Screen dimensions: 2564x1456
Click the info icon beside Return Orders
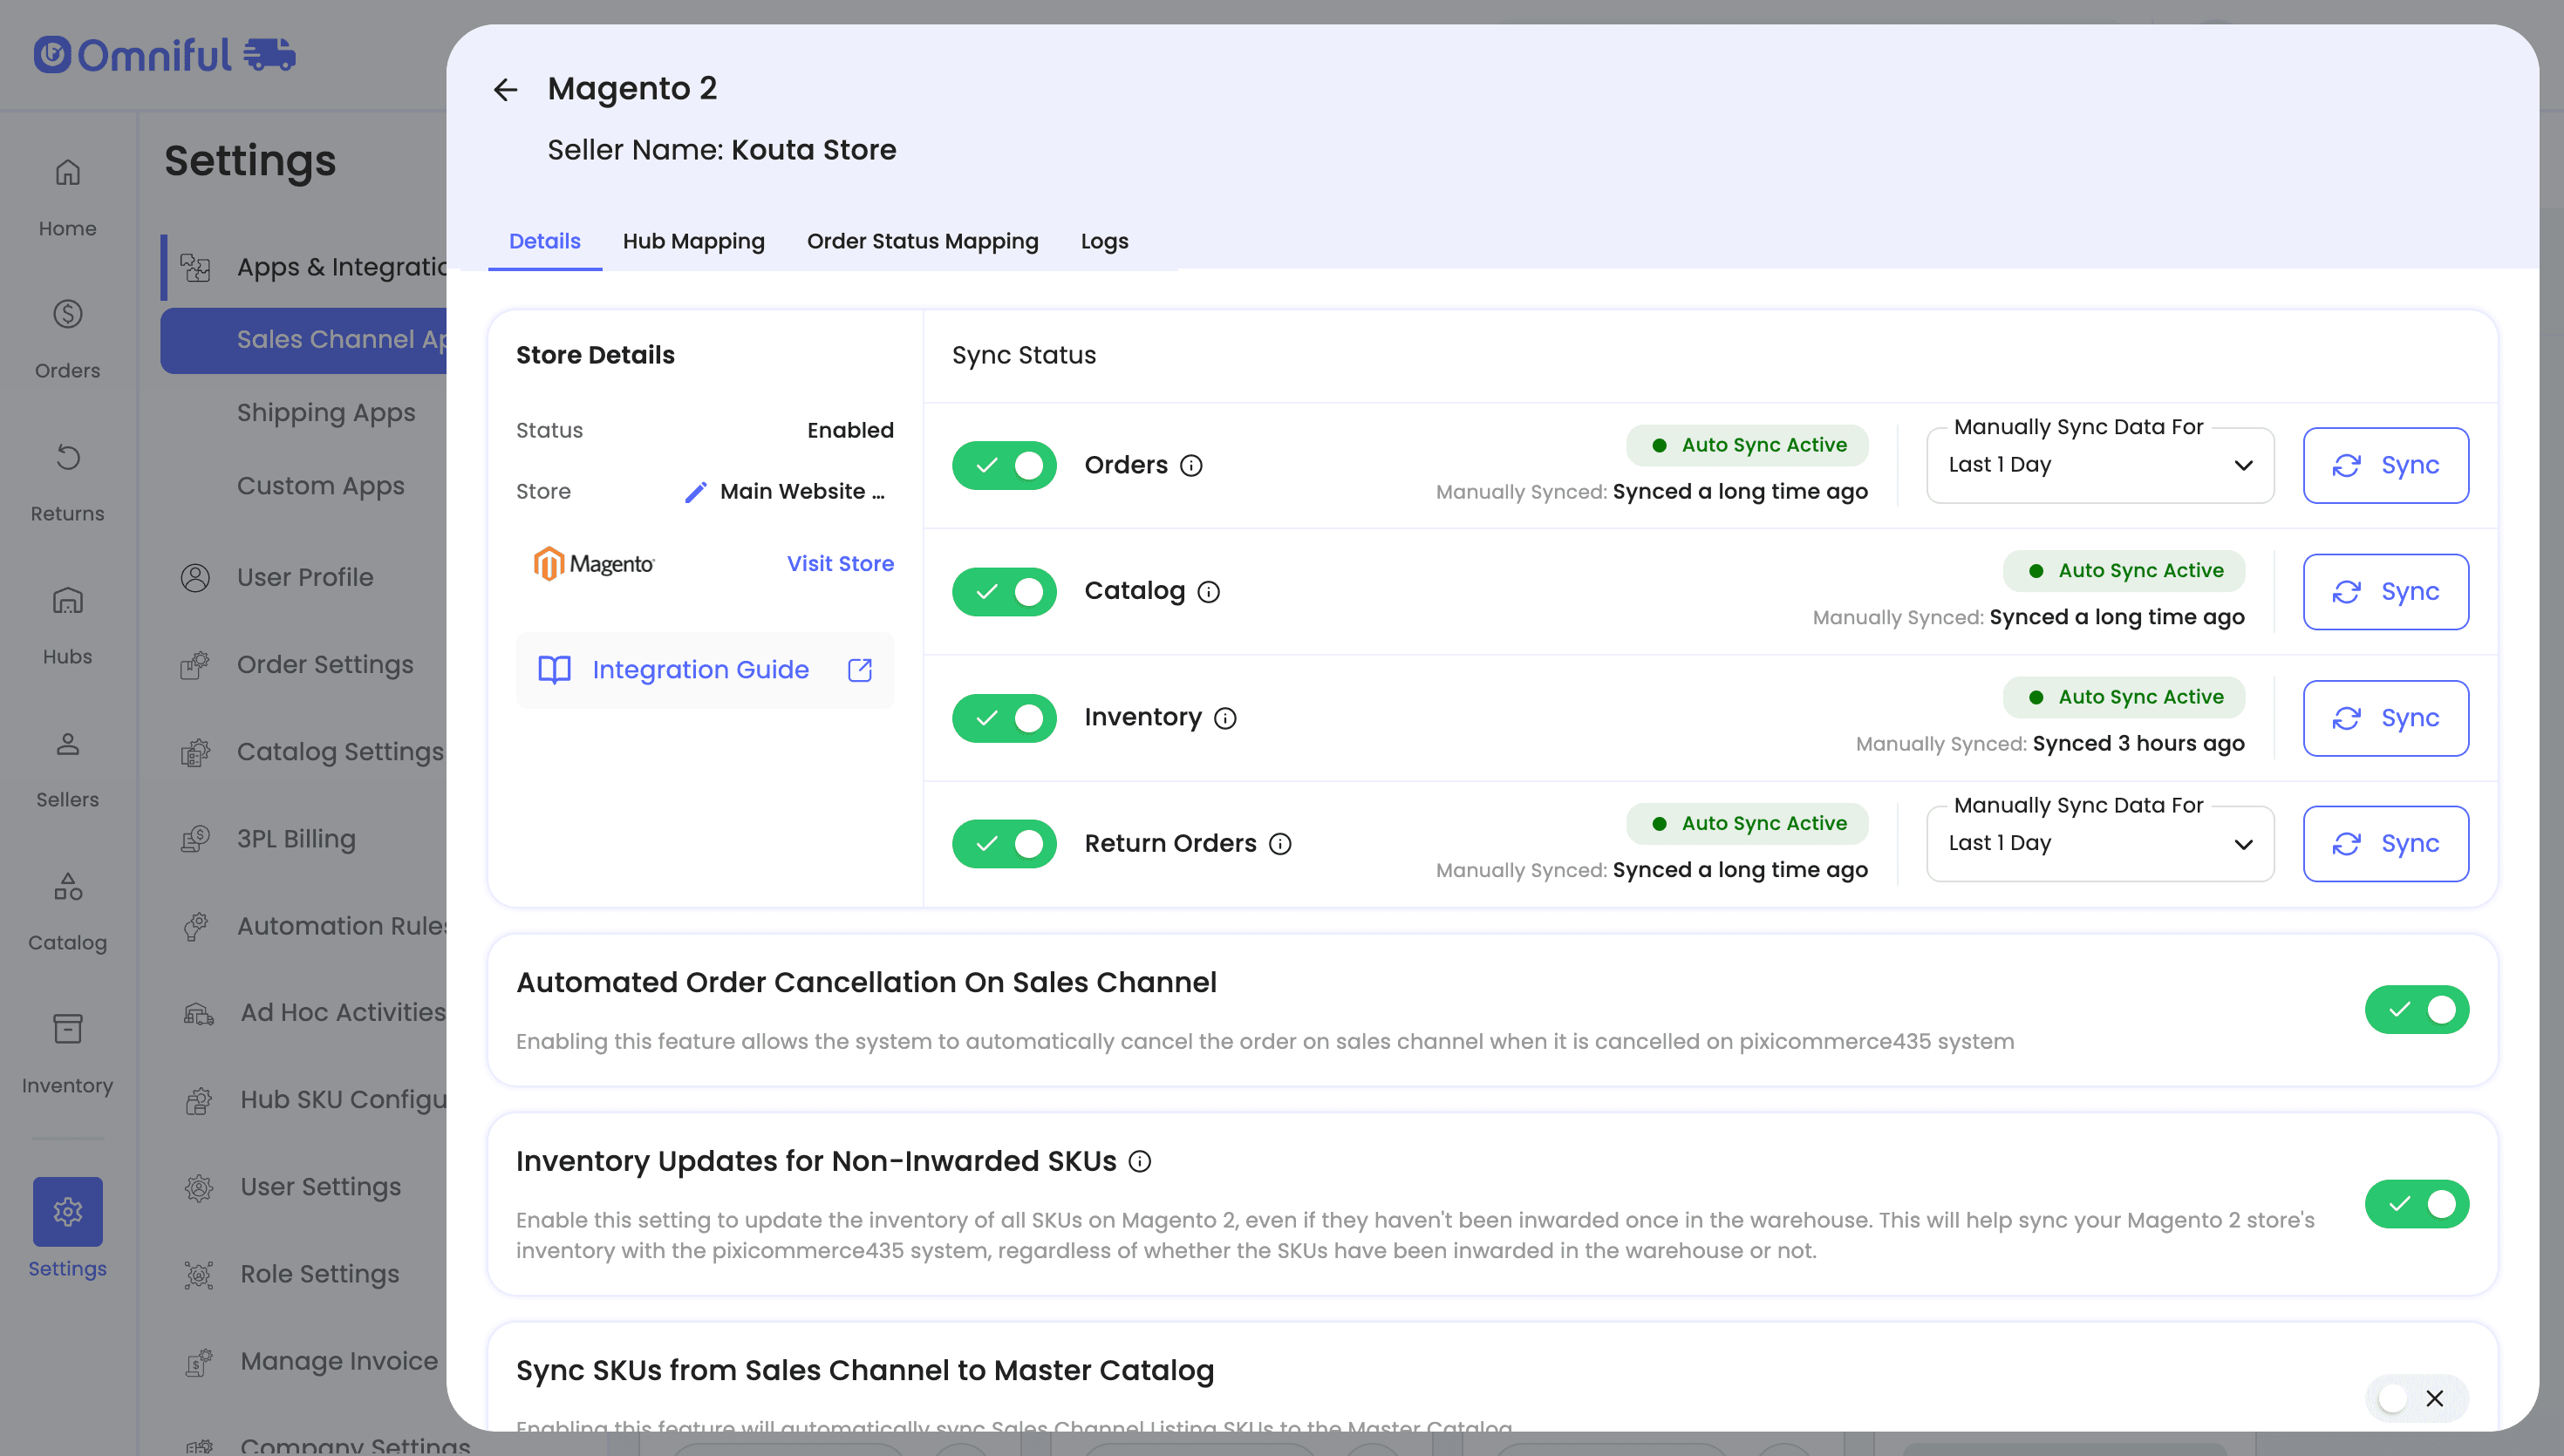tap(1280, 844)
